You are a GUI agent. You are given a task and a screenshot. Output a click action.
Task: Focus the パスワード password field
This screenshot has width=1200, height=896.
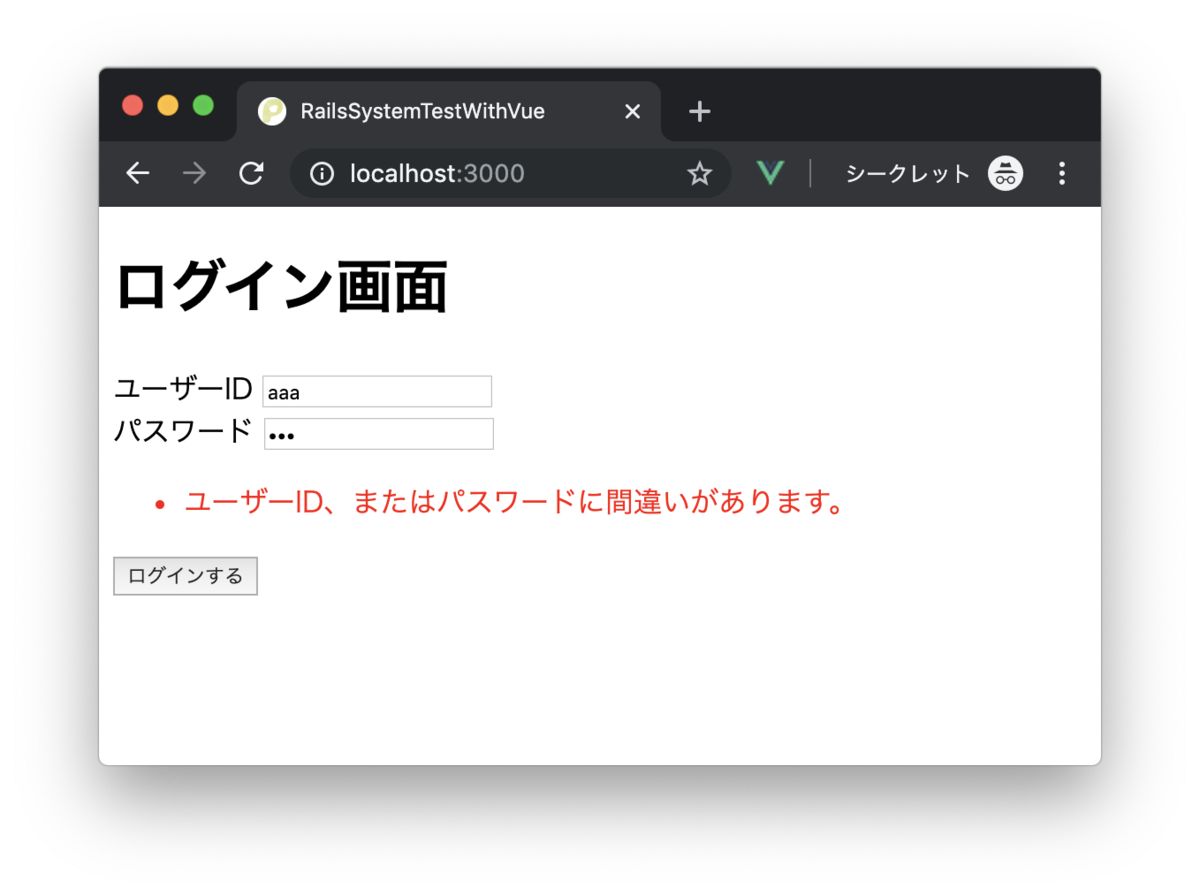tap(378, 433)
